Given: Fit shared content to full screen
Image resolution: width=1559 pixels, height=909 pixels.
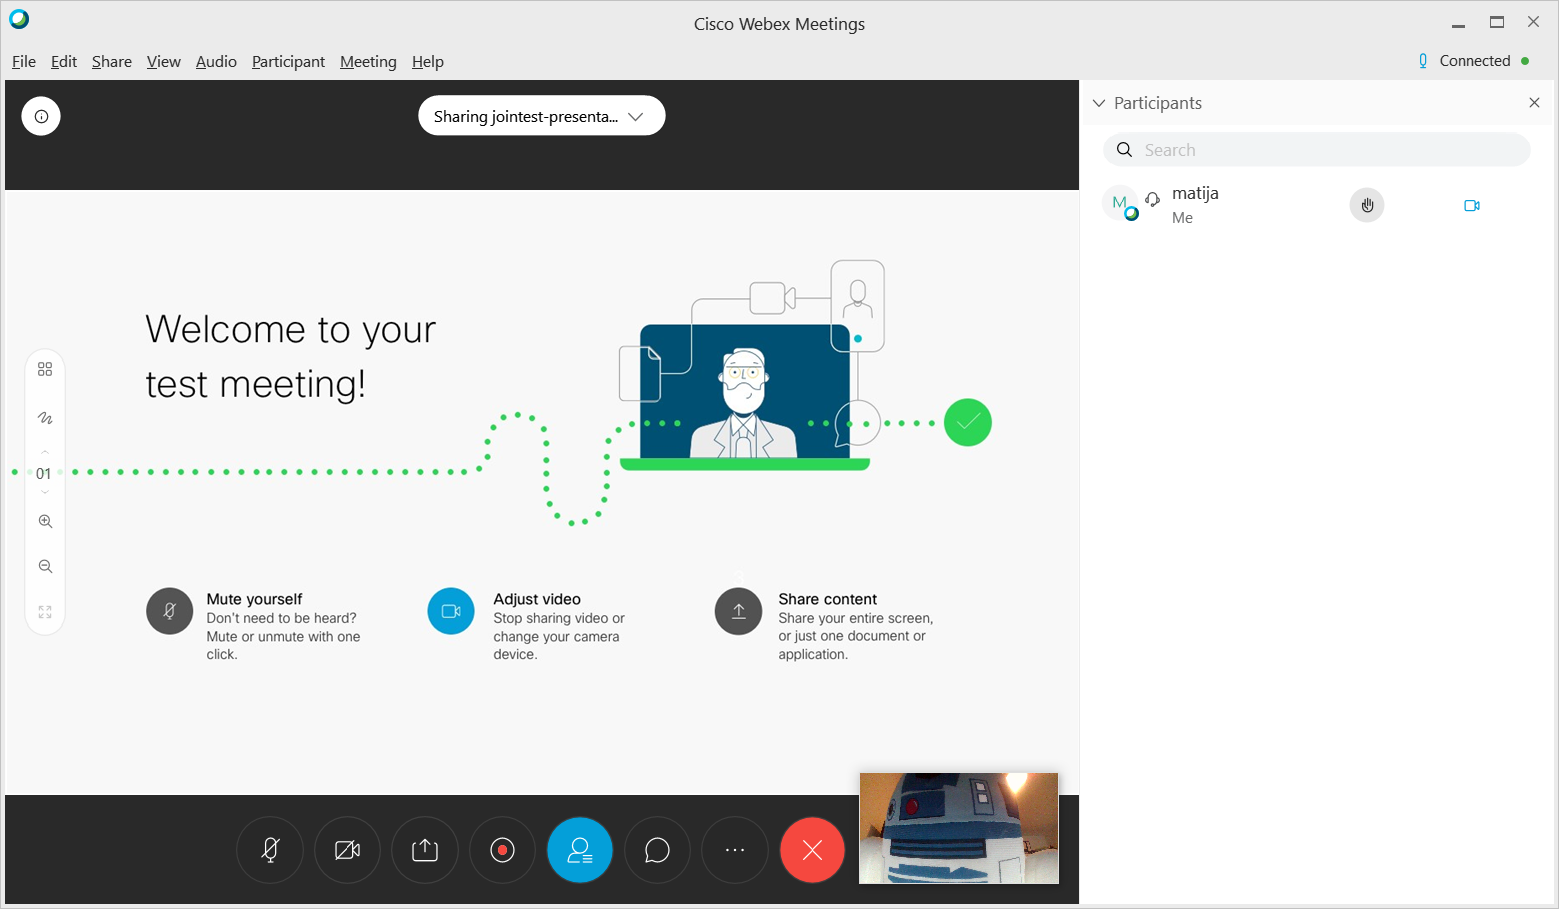Looking at the screenshot, I should [x=45, y=612].
